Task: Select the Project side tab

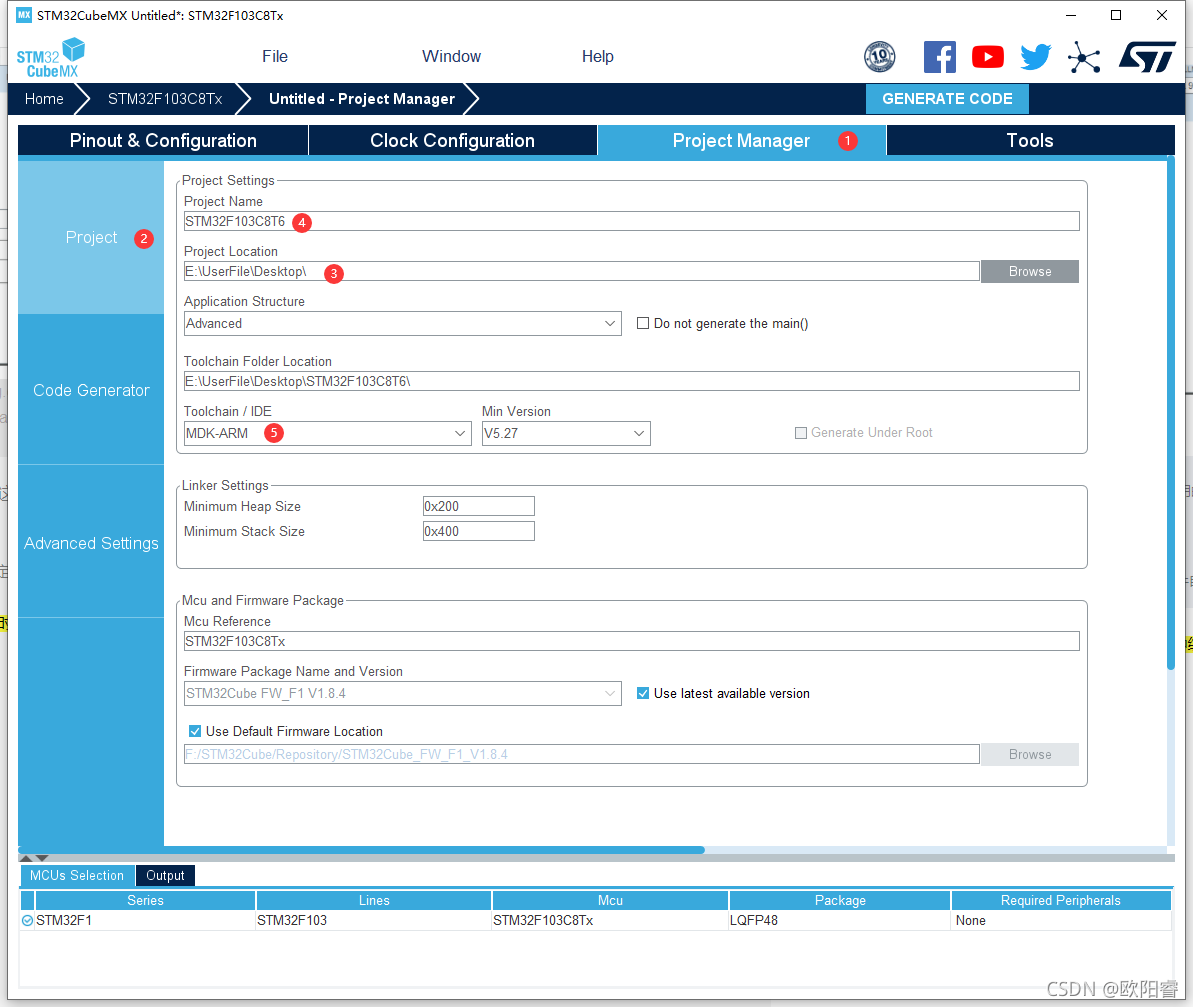Action: (91, 237)
